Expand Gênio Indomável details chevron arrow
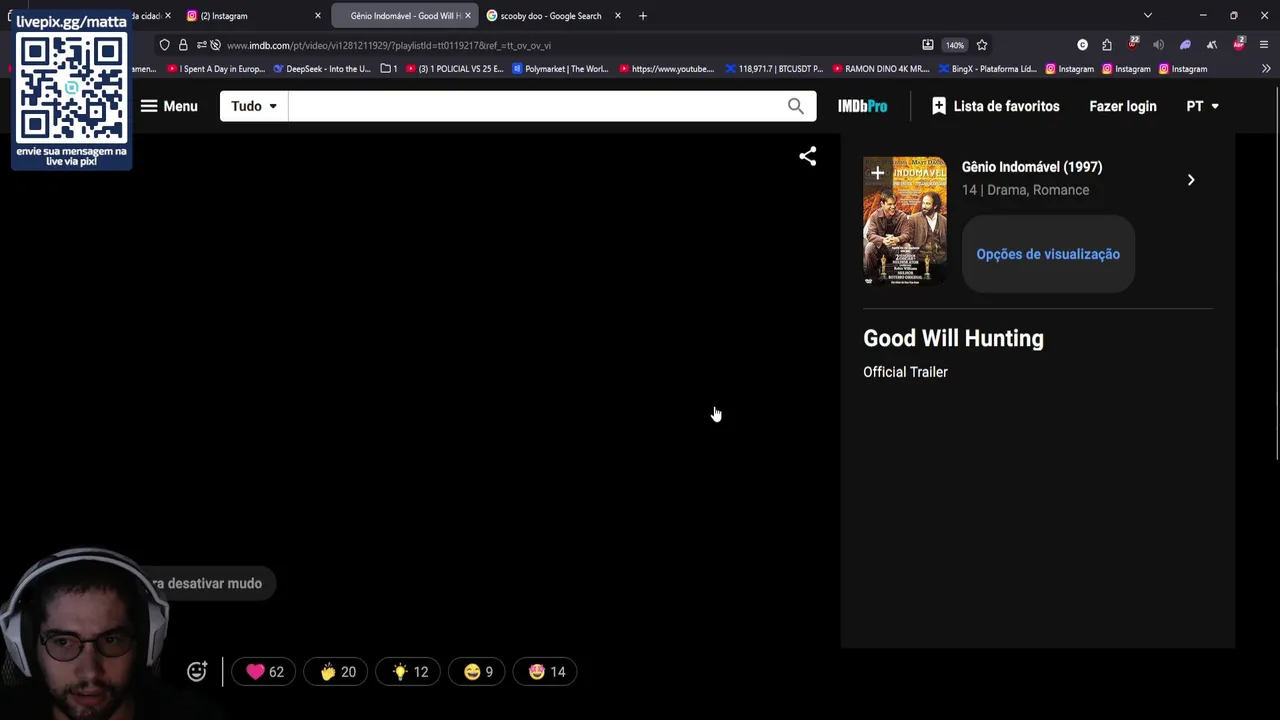 pos(1191,180)
